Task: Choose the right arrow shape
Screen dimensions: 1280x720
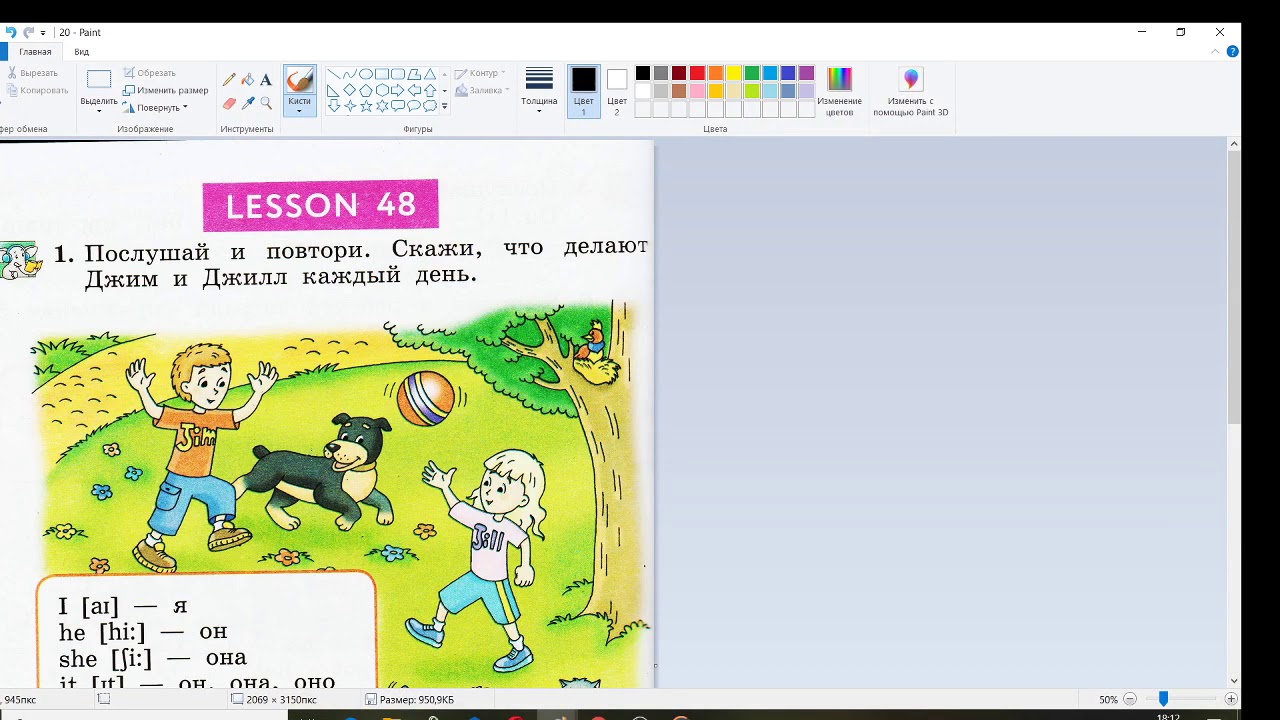Action: click(398, 90)
